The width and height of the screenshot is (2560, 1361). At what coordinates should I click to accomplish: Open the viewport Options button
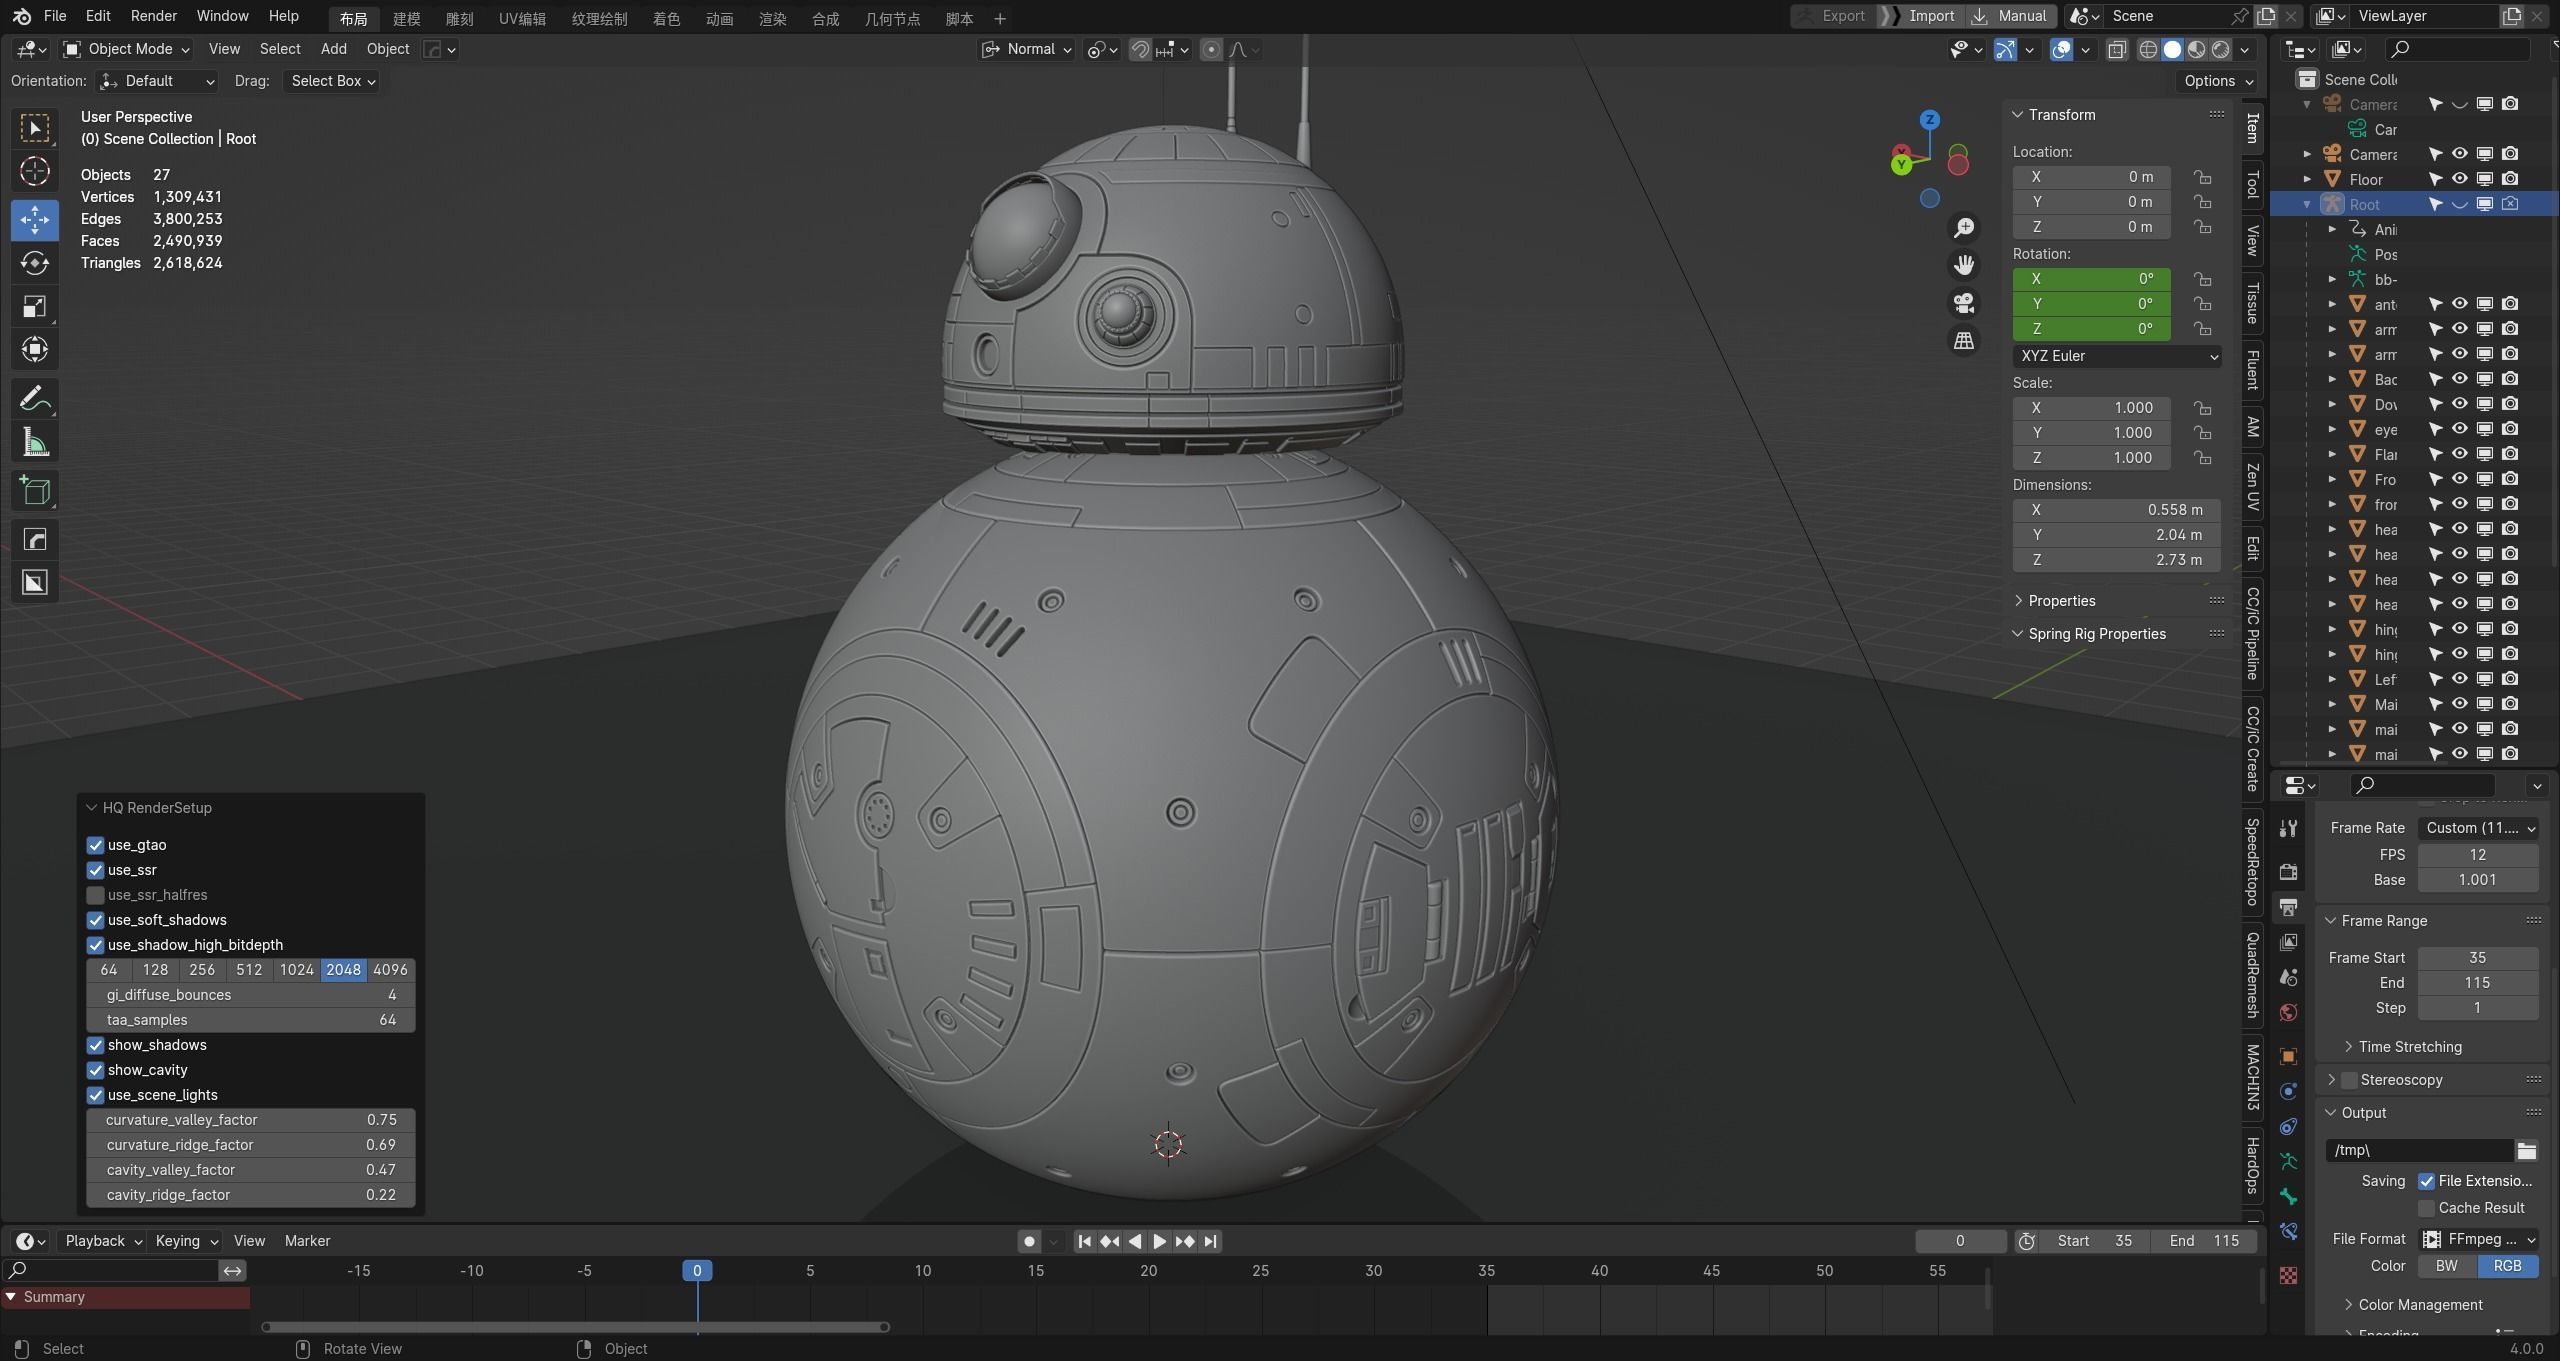[x=2217, y=81]
